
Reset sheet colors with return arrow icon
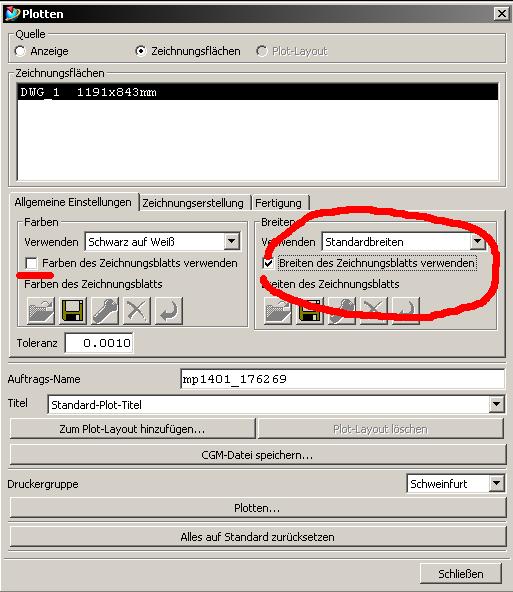169,311
